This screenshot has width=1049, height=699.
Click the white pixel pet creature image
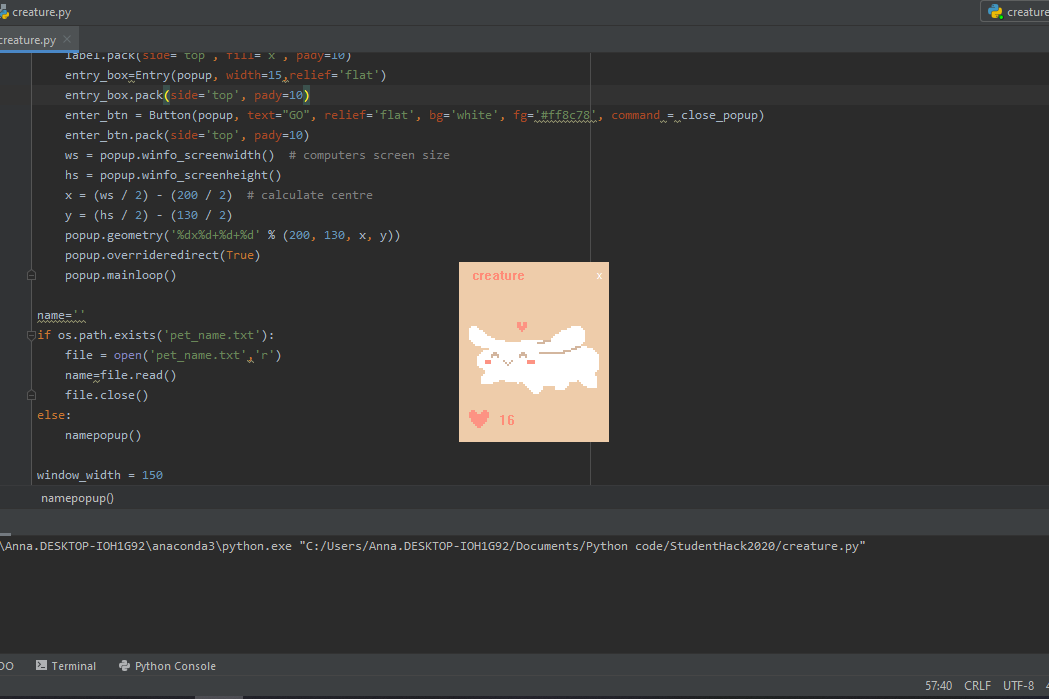tap(534, 359)
